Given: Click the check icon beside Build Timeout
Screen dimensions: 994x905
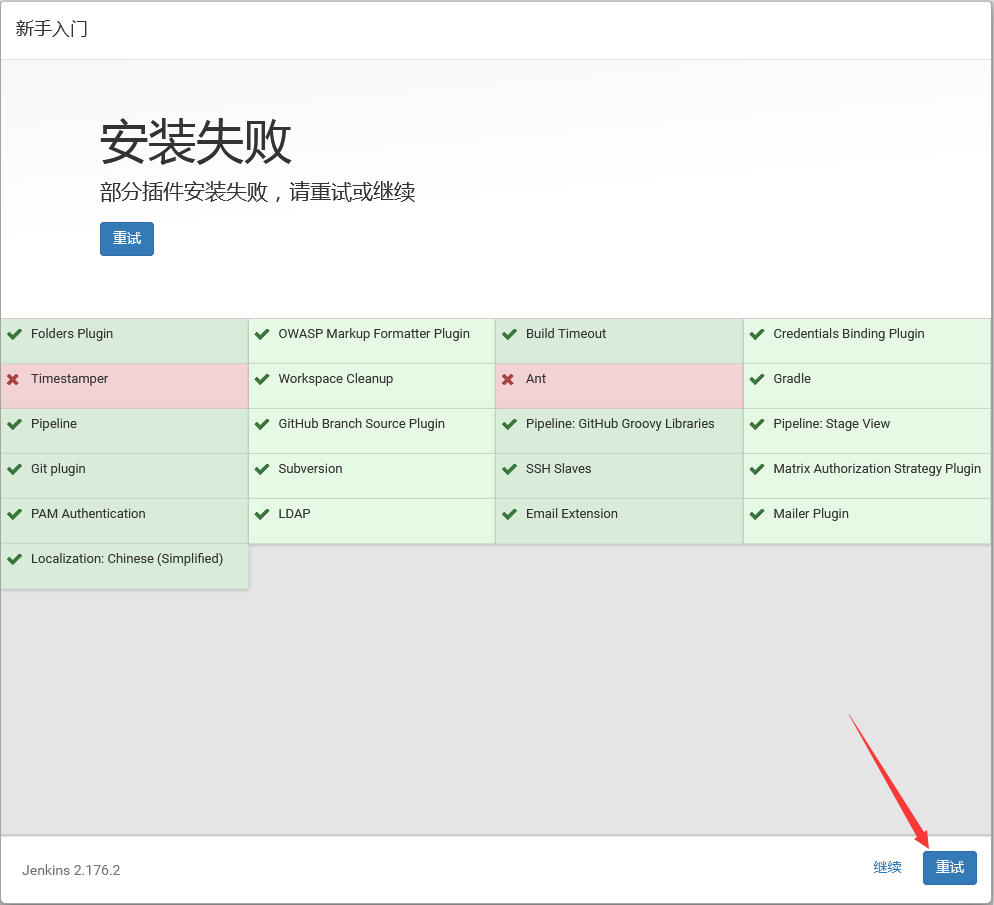Looking at the screenshot, I should pos(510,334).
